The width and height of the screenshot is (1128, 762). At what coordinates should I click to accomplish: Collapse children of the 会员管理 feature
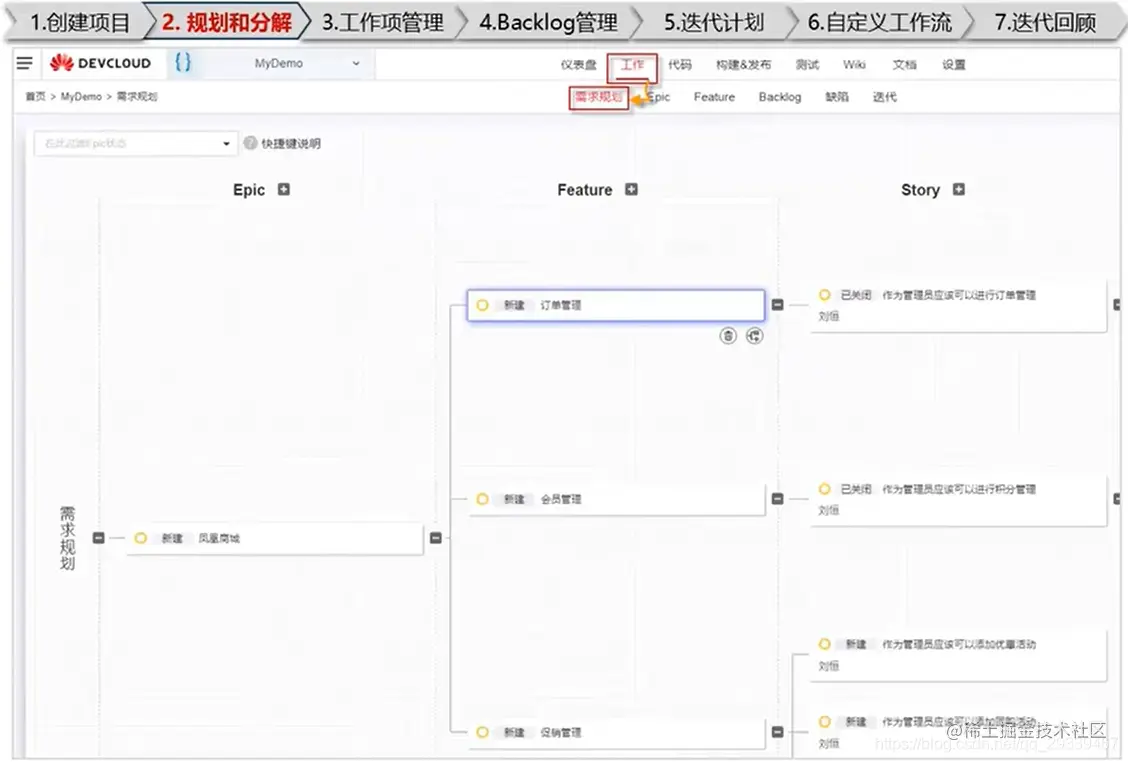(777, 499)
